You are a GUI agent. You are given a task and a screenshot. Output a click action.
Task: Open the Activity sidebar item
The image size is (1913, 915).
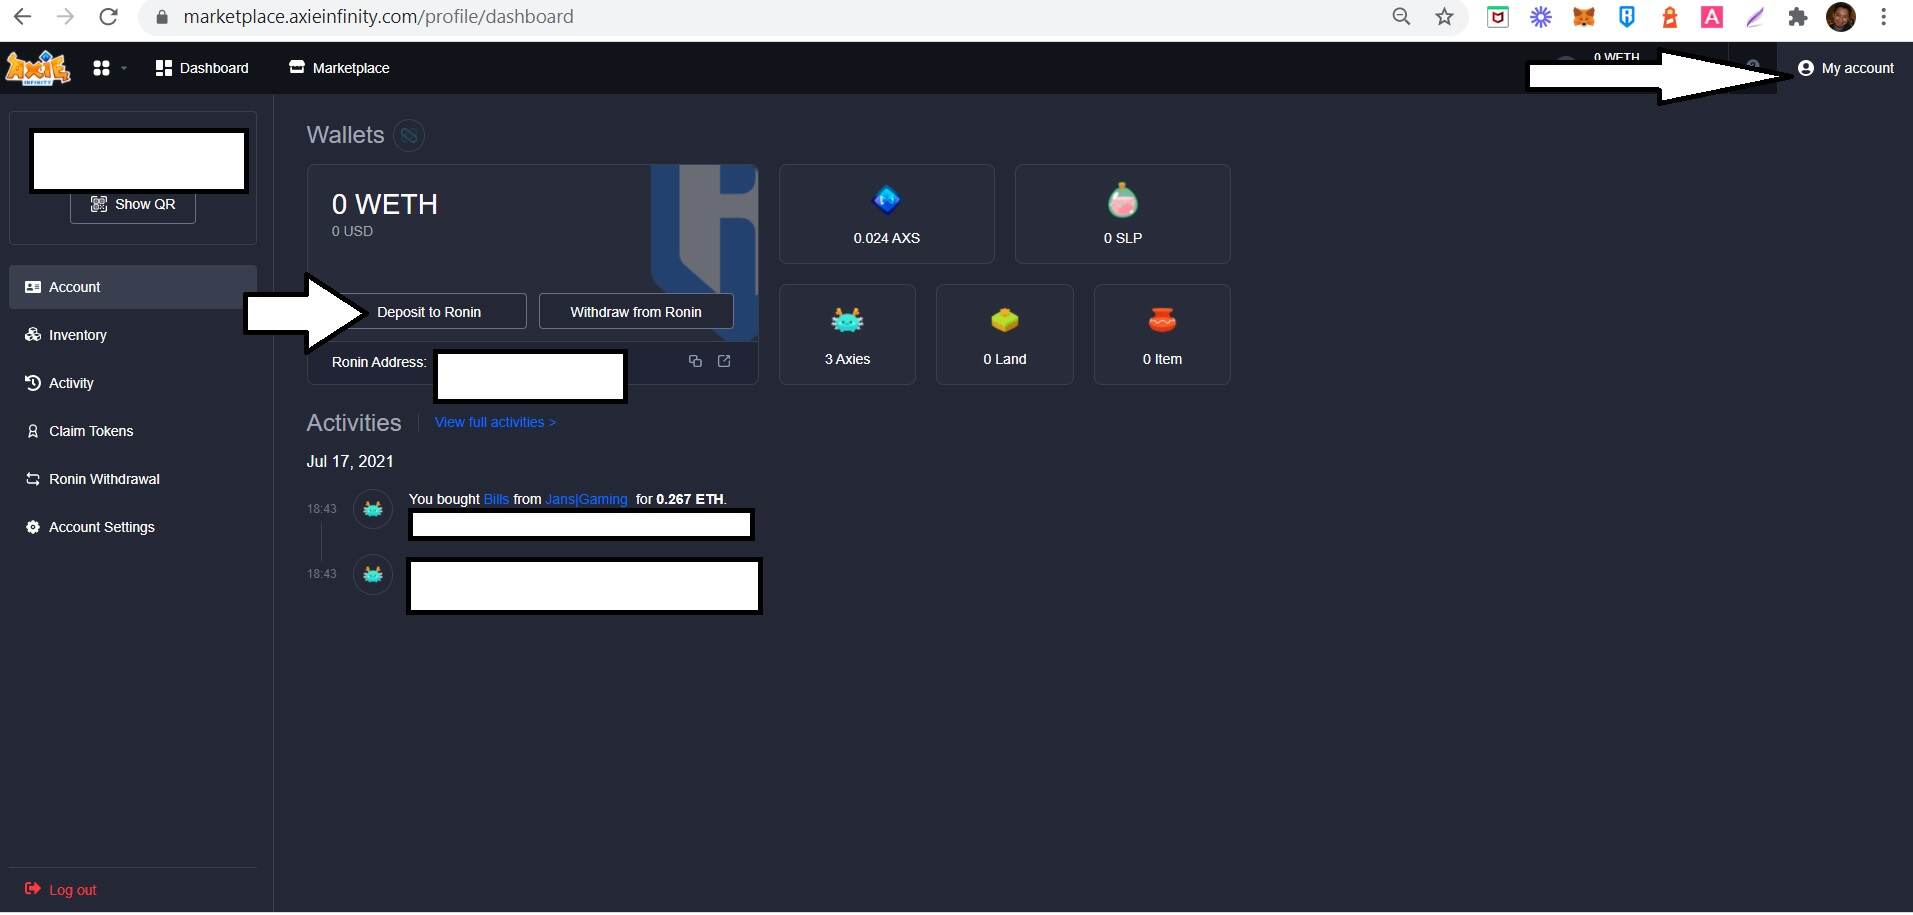(133, 383)
